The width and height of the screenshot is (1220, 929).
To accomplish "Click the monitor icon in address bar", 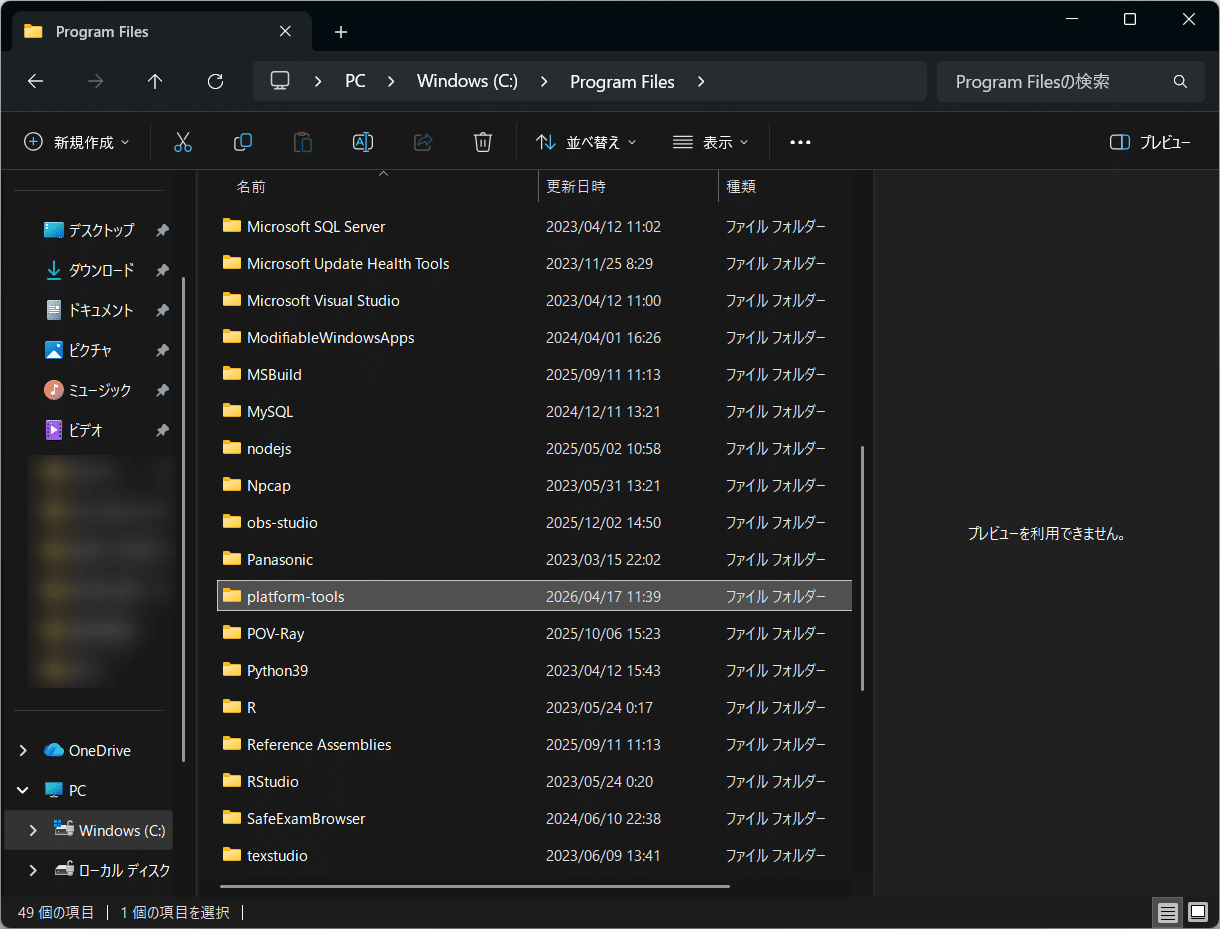I will pos(280,81).
